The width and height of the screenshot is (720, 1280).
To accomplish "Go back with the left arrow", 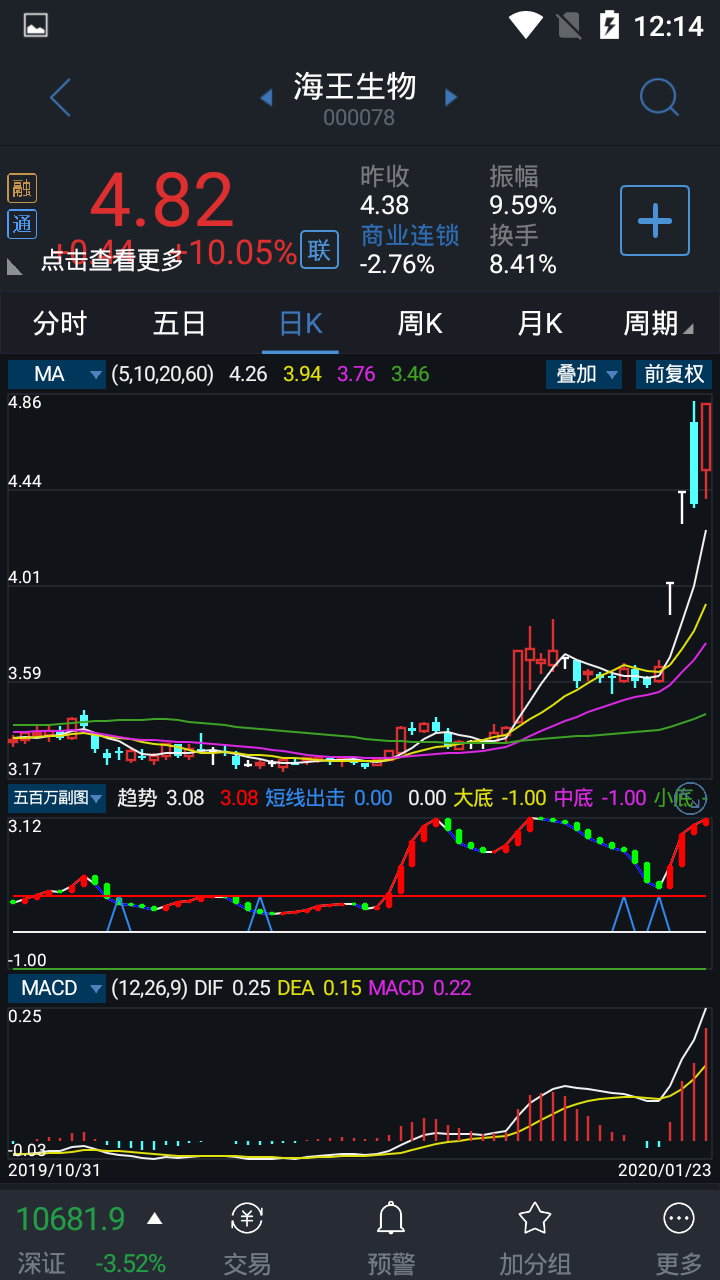I will 61,97.
